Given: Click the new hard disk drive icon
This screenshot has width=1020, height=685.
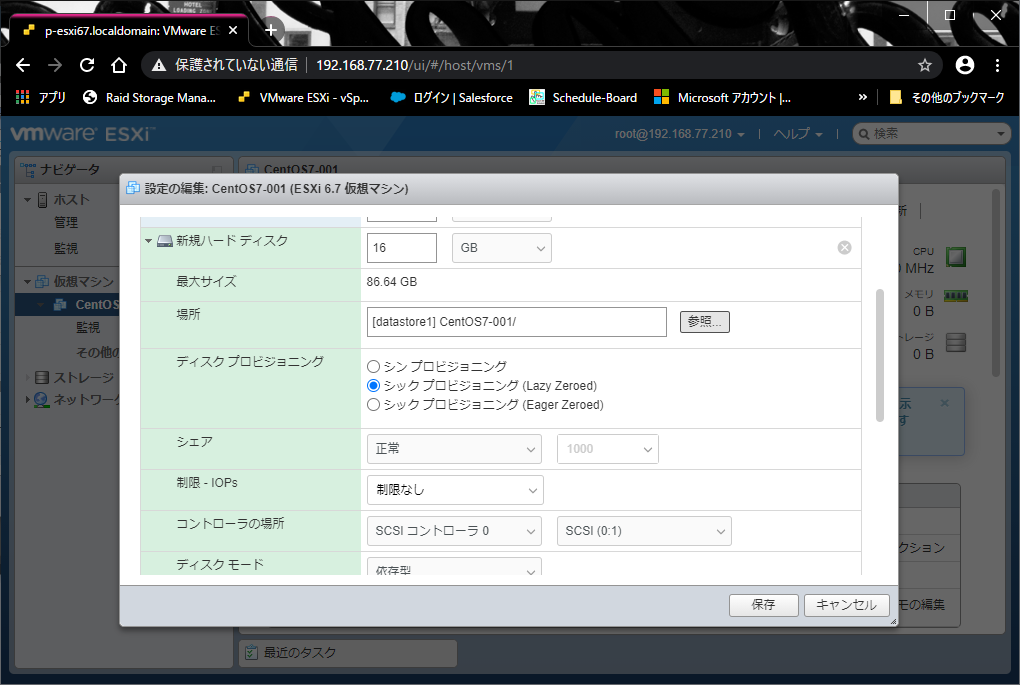Looking at the screenshot, I should tap(165, 241).
